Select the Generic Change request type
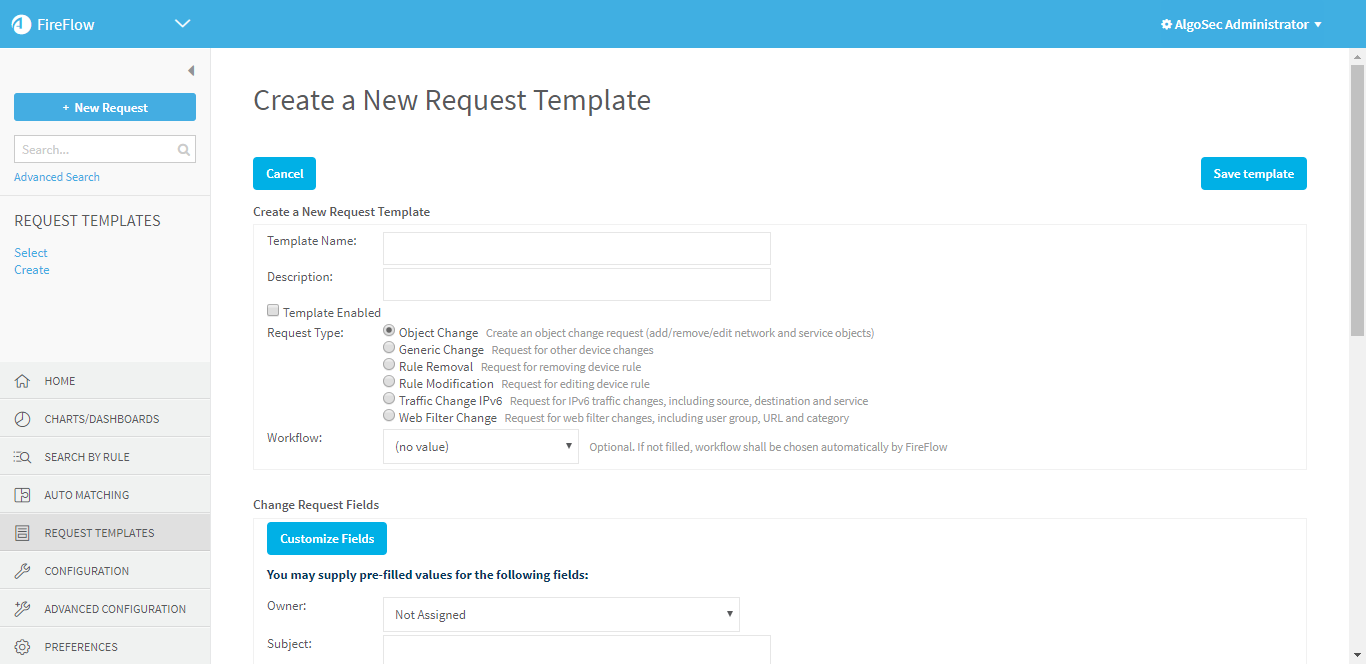This screenshot has height=664, width=1366. coord(389,348)
